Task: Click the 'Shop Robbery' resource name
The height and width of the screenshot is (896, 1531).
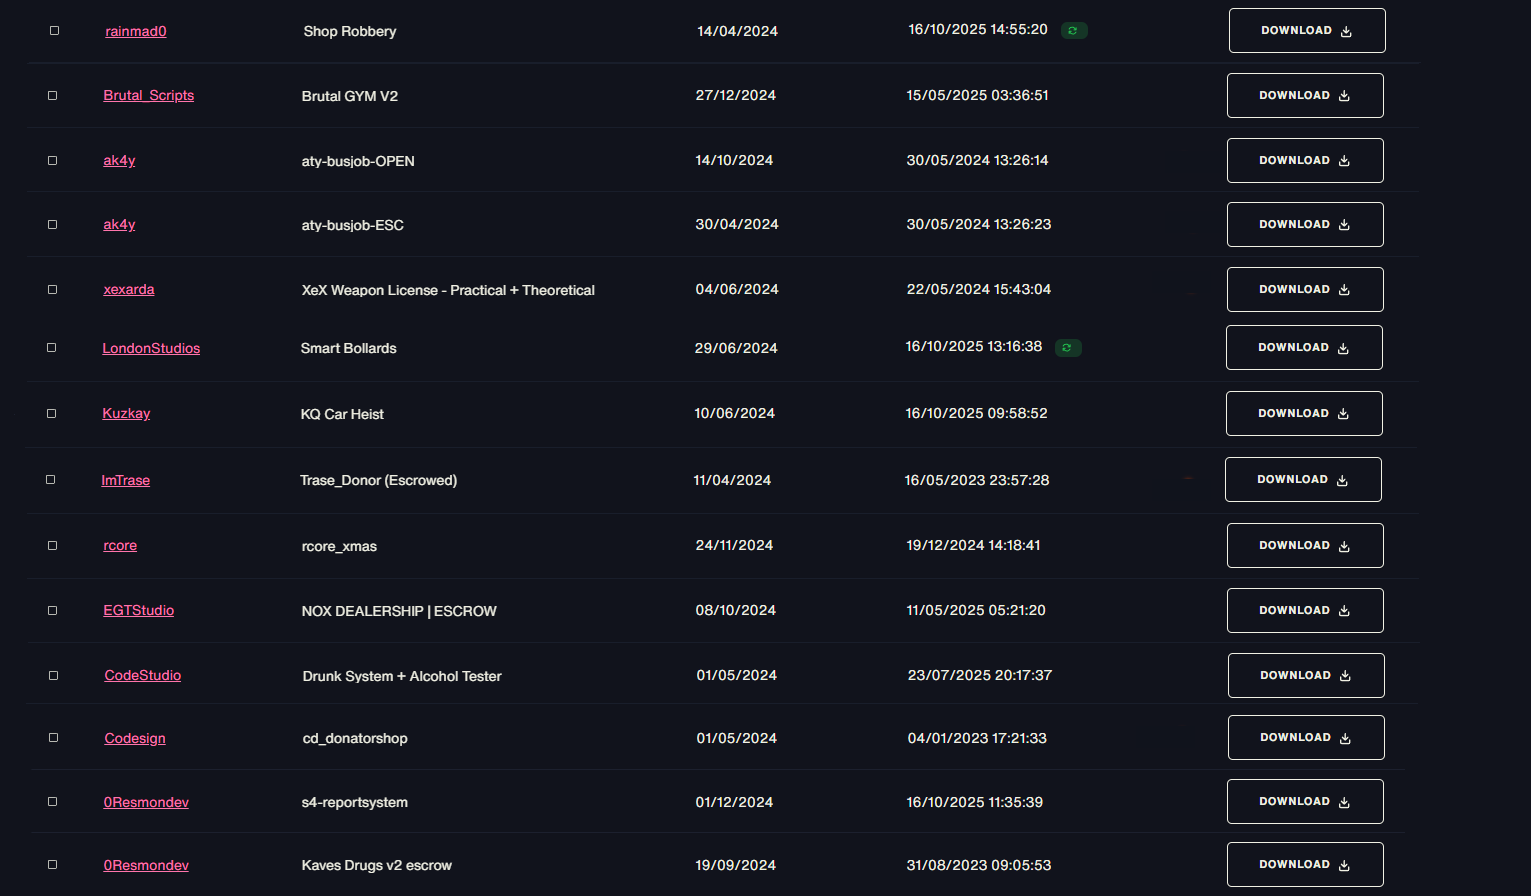Action: [x=350, y=31]
